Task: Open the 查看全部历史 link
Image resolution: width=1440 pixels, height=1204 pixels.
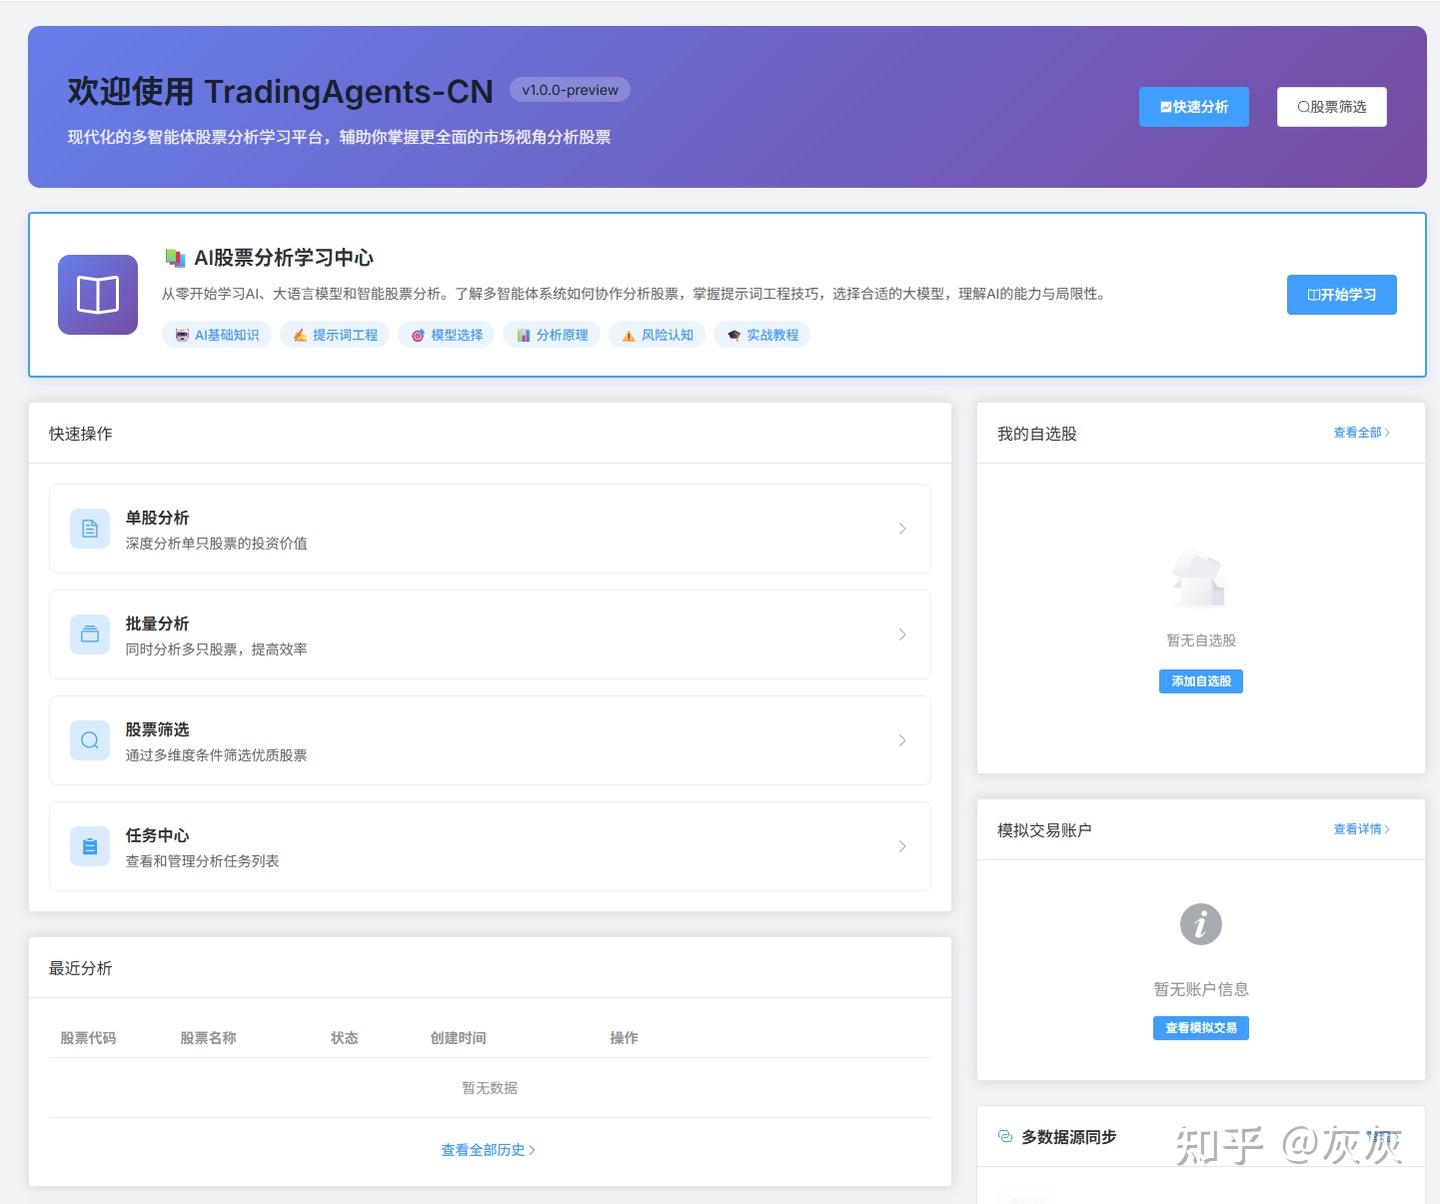Action: (x=489, y=1149)
